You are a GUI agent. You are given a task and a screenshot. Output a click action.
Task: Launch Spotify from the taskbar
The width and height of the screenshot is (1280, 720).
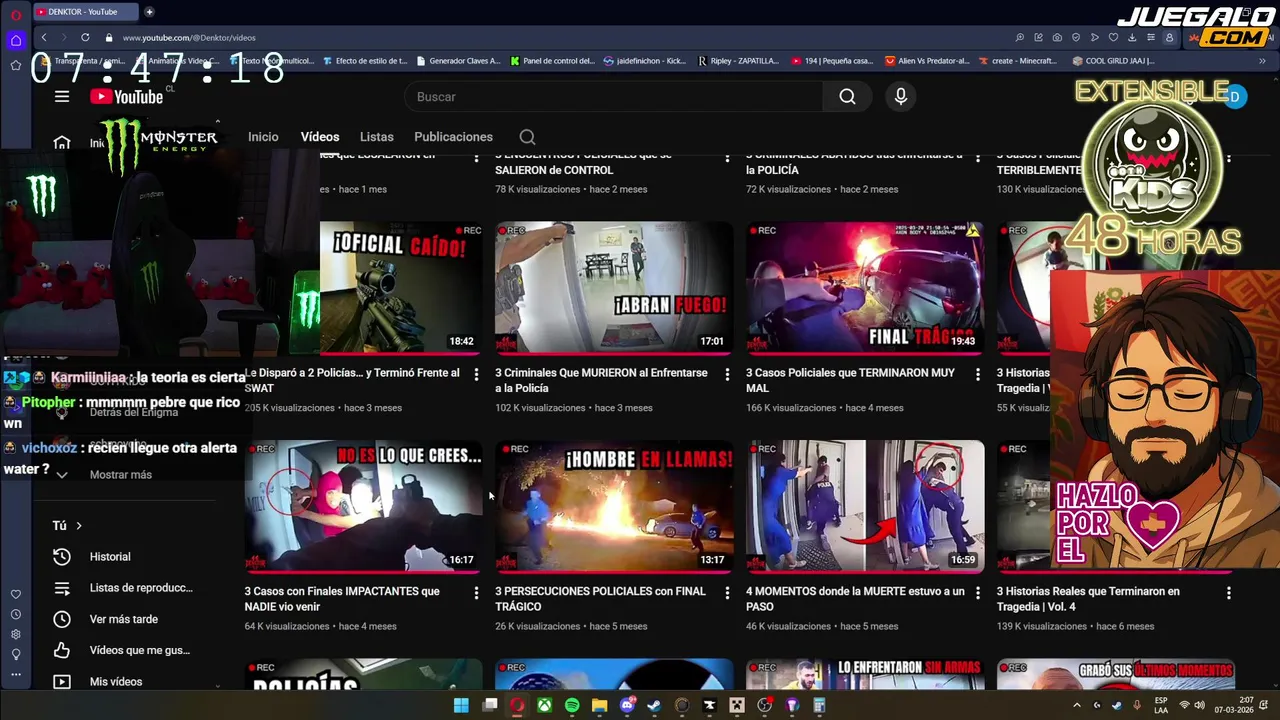572,705
